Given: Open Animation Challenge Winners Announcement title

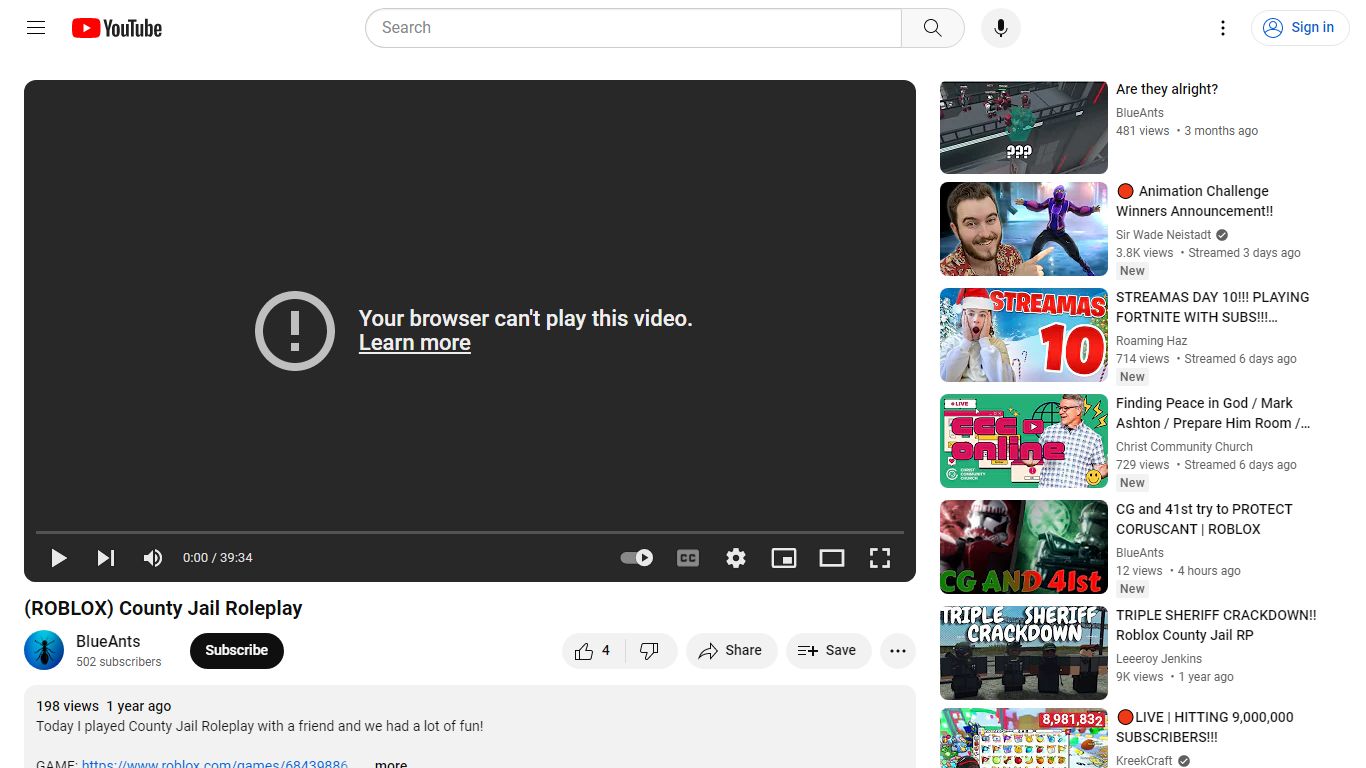Looking at the screenshot, I should [x=1195, y=201].
